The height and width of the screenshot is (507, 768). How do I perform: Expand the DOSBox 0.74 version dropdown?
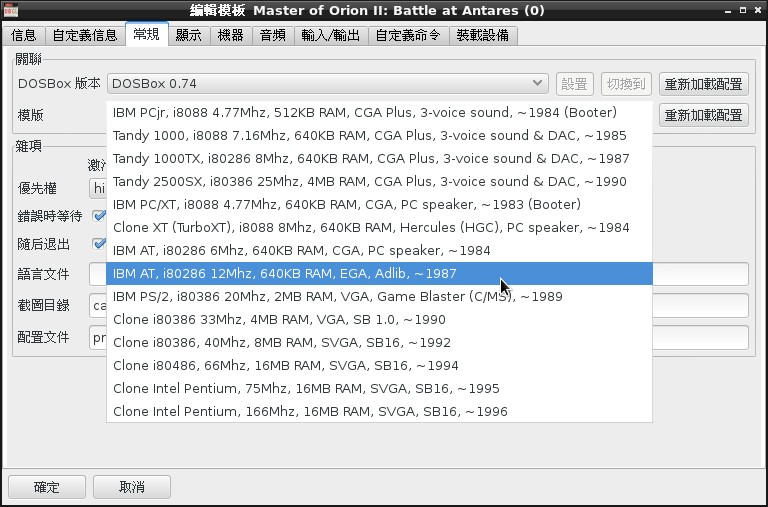[x=328, y=84]
